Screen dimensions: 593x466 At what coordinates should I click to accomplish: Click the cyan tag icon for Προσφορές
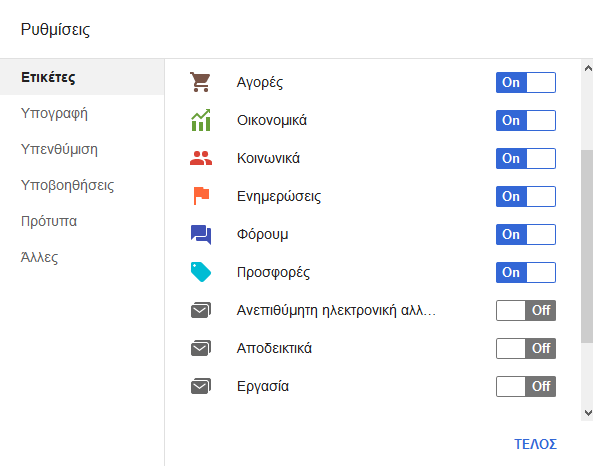pos(201,272)
